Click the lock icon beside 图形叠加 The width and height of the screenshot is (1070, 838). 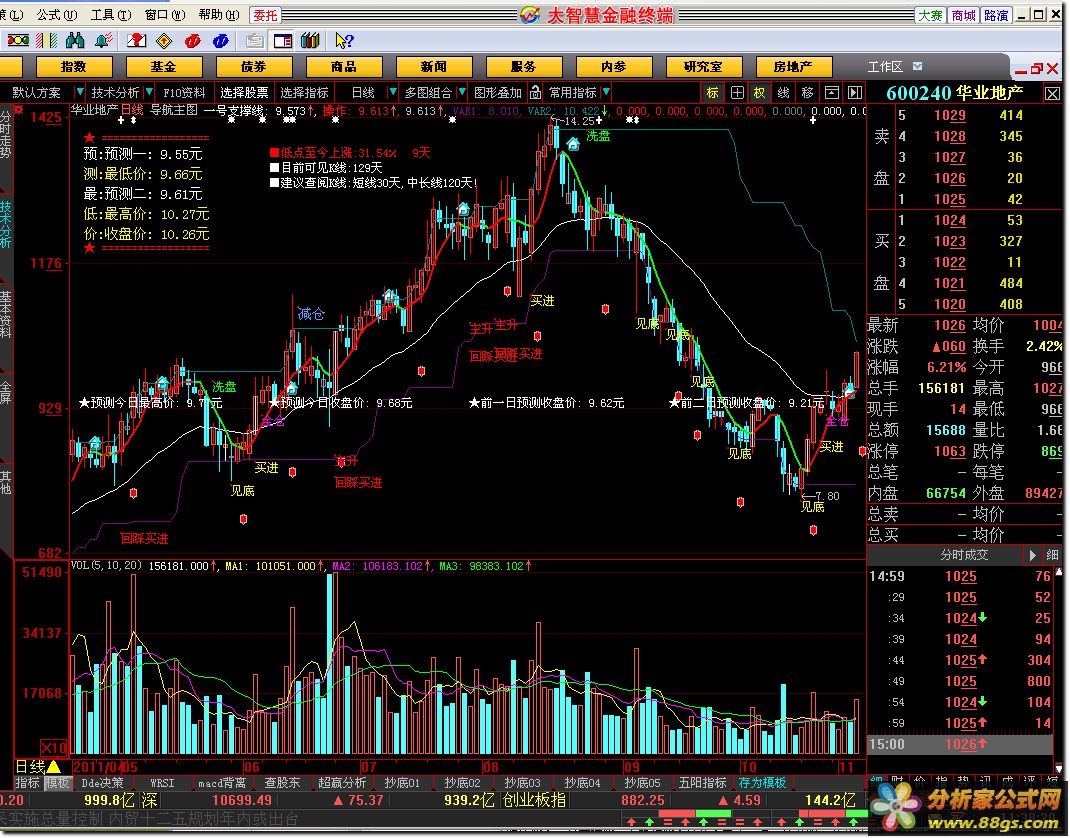click(536, 92)
